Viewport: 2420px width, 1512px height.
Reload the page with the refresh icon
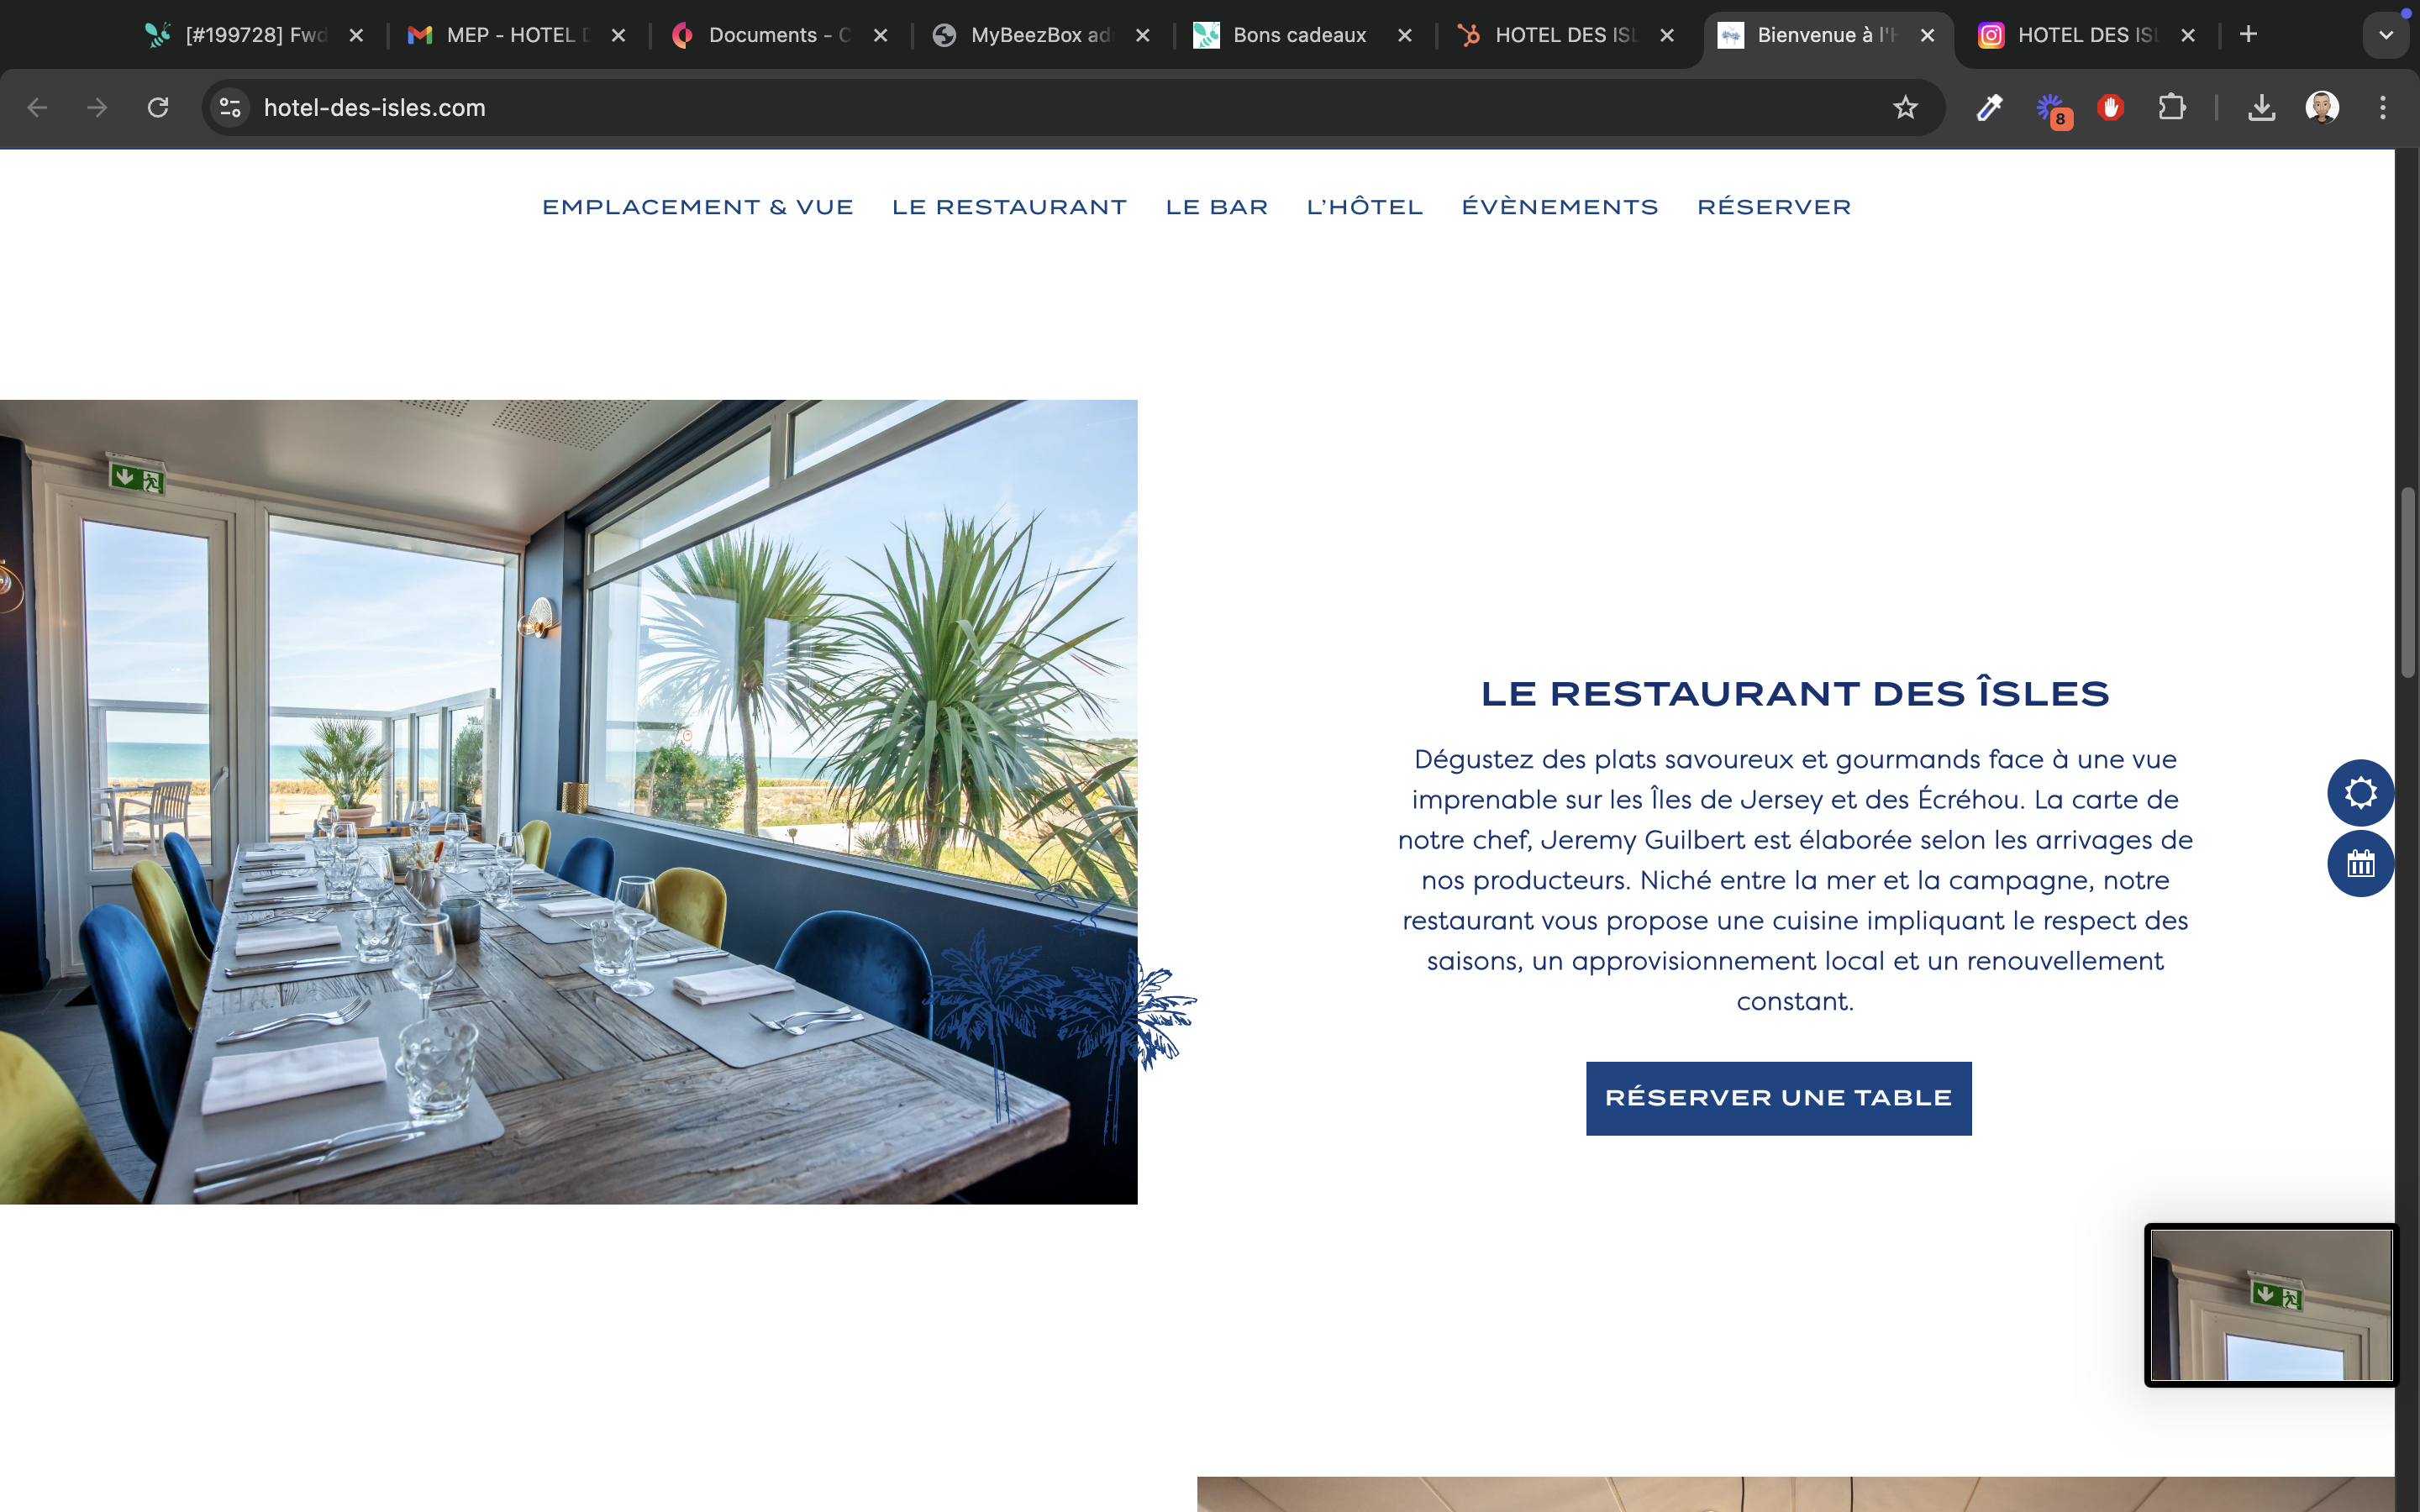tap(158, 107)
